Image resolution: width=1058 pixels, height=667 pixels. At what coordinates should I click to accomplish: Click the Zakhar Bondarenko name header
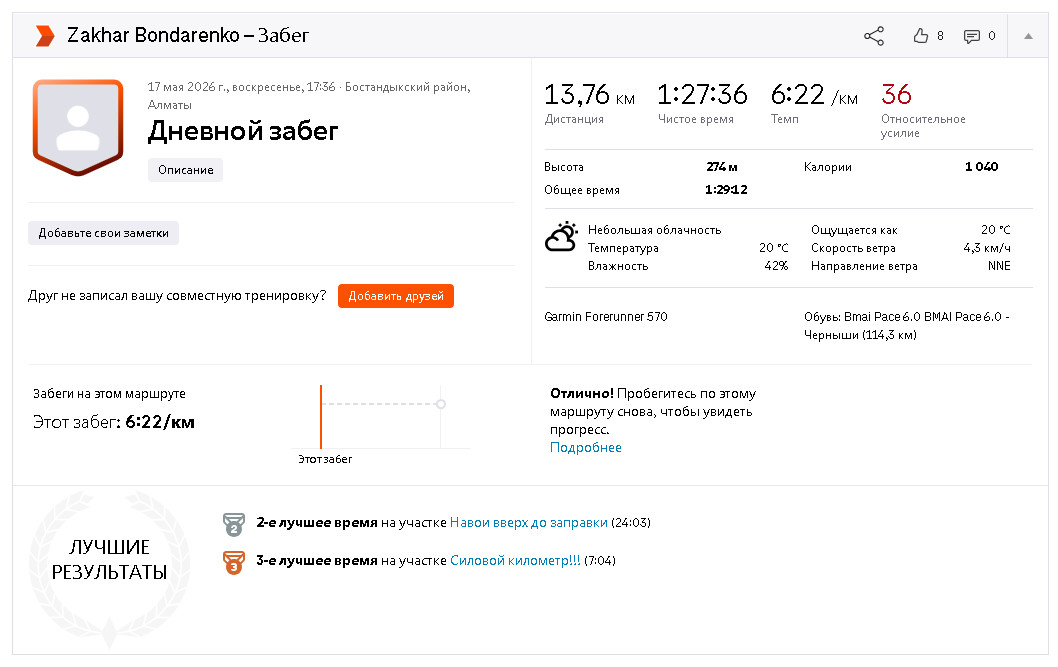(x=153, y=35)
